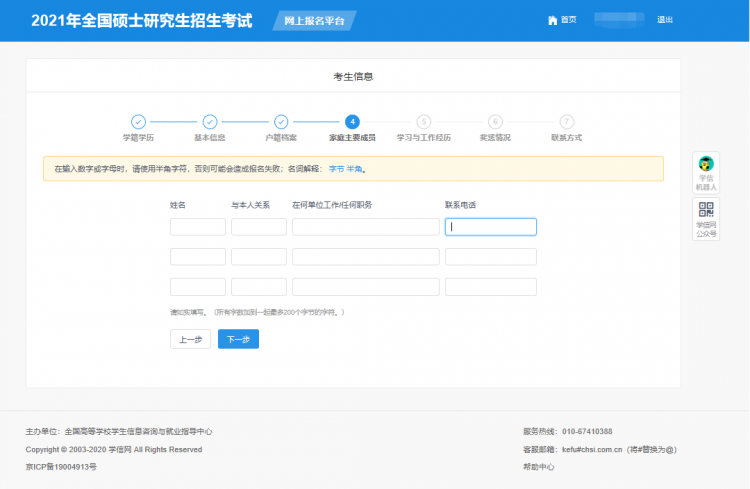Click the third row 在何单位工作 input field

pos(366,287)
